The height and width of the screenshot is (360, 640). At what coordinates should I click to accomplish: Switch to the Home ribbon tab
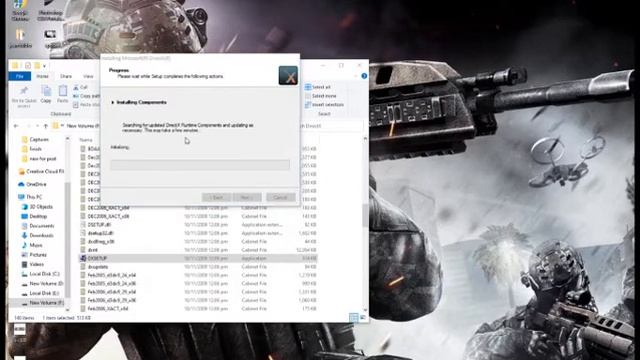click(x=42, y=76)
